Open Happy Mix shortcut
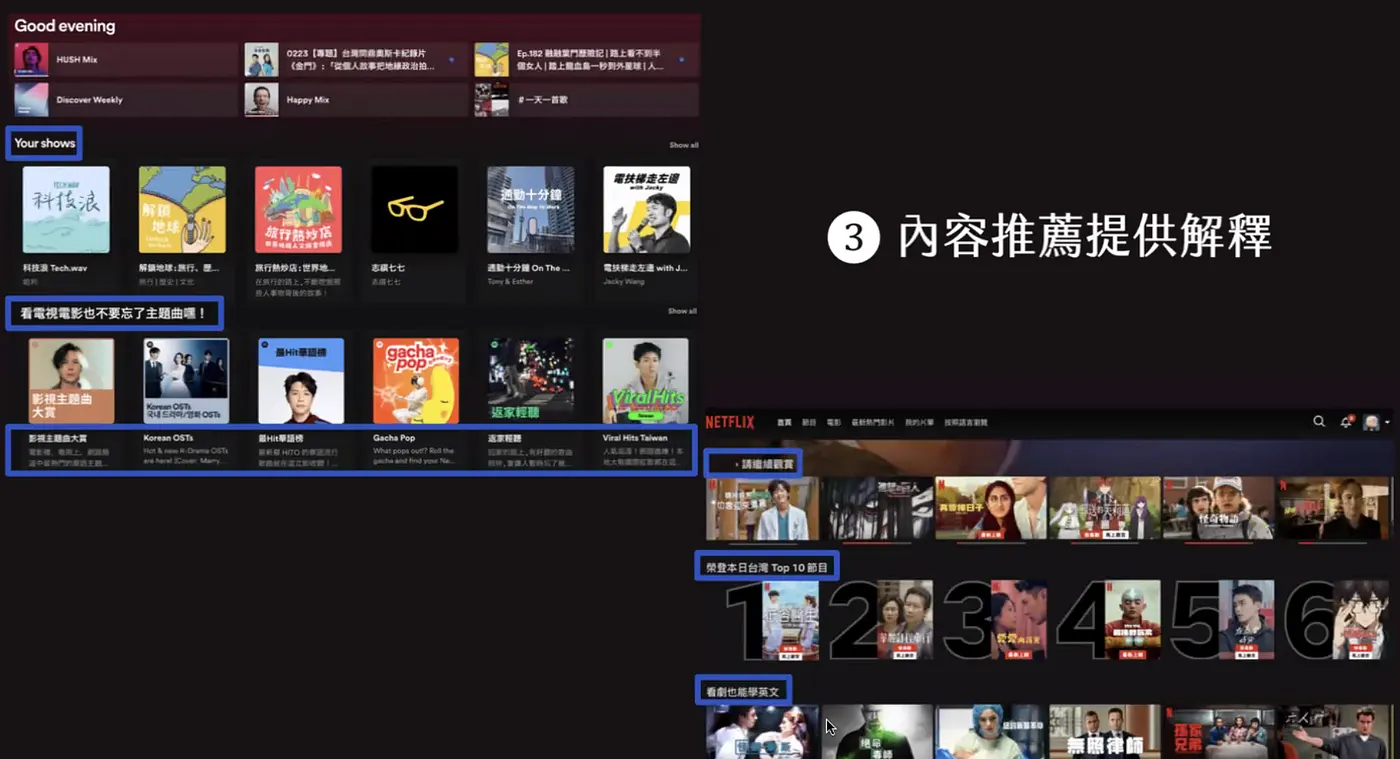The width and height of the screenshot is (1400, 759). pos(355,100)
